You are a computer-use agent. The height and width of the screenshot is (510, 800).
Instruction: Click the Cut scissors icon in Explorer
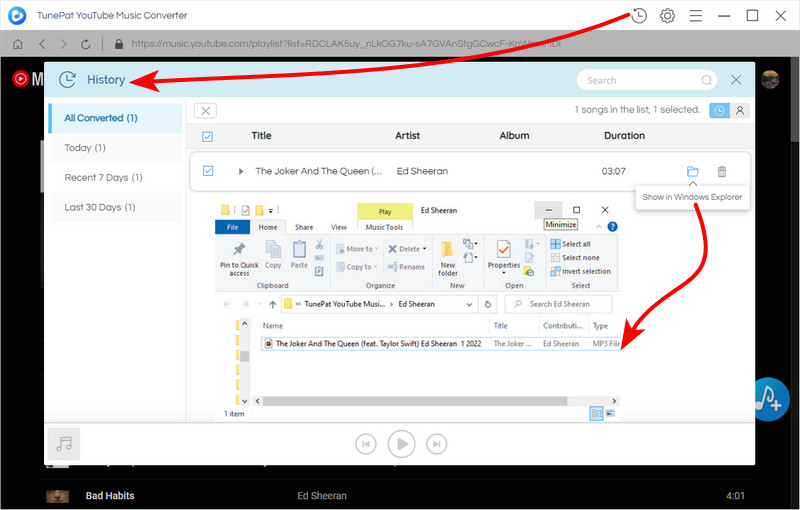[319, 244]
